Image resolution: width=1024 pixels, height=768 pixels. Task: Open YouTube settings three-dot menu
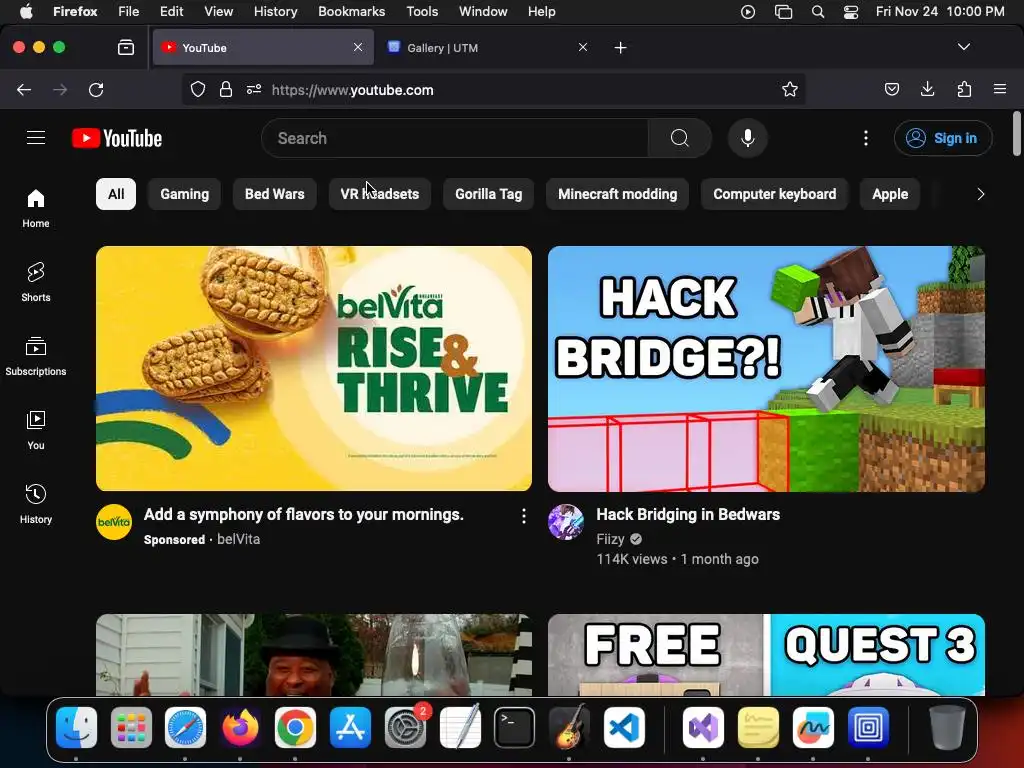click(865, 138)
